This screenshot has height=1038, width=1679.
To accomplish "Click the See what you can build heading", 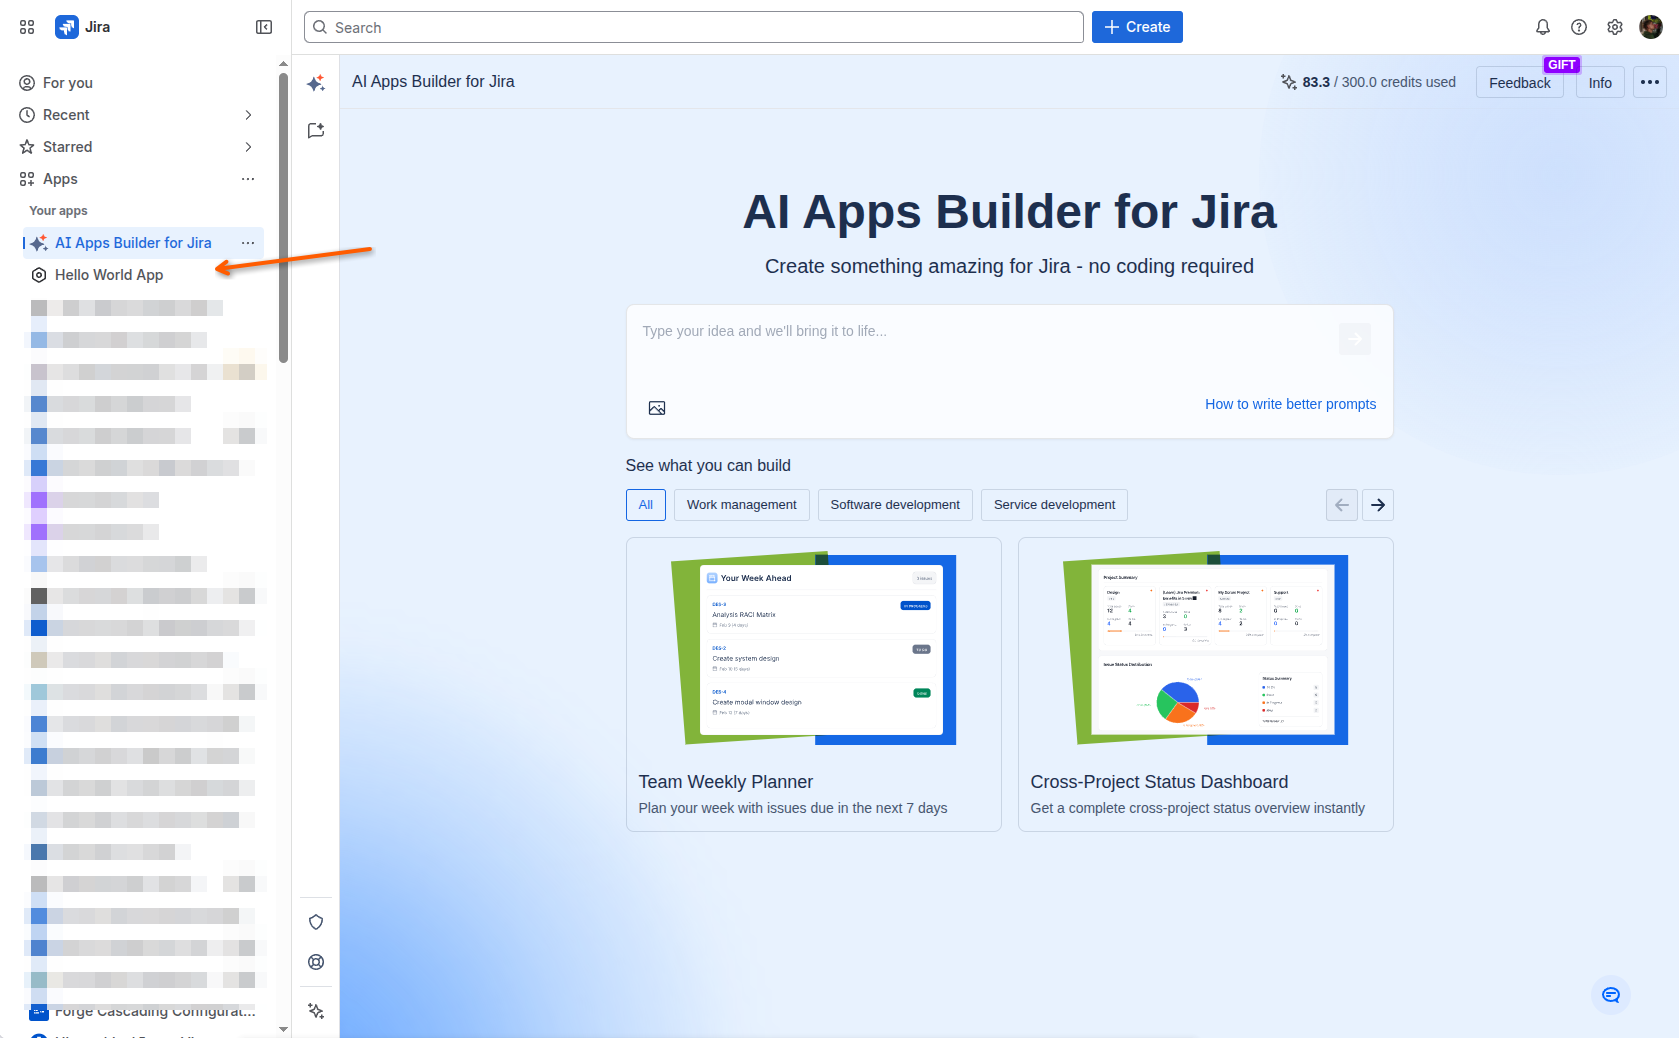I will (708, 466).
